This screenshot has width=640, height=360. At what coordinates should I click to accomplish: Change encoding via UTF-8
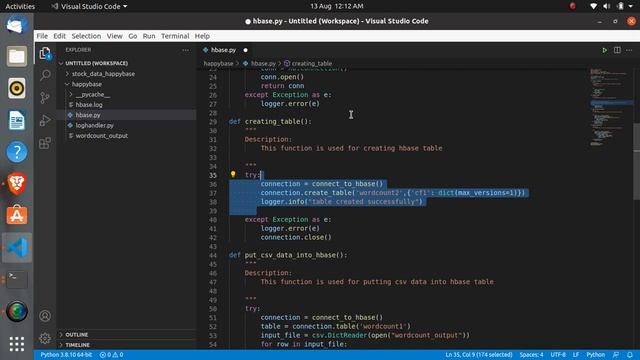pos(558,355)
